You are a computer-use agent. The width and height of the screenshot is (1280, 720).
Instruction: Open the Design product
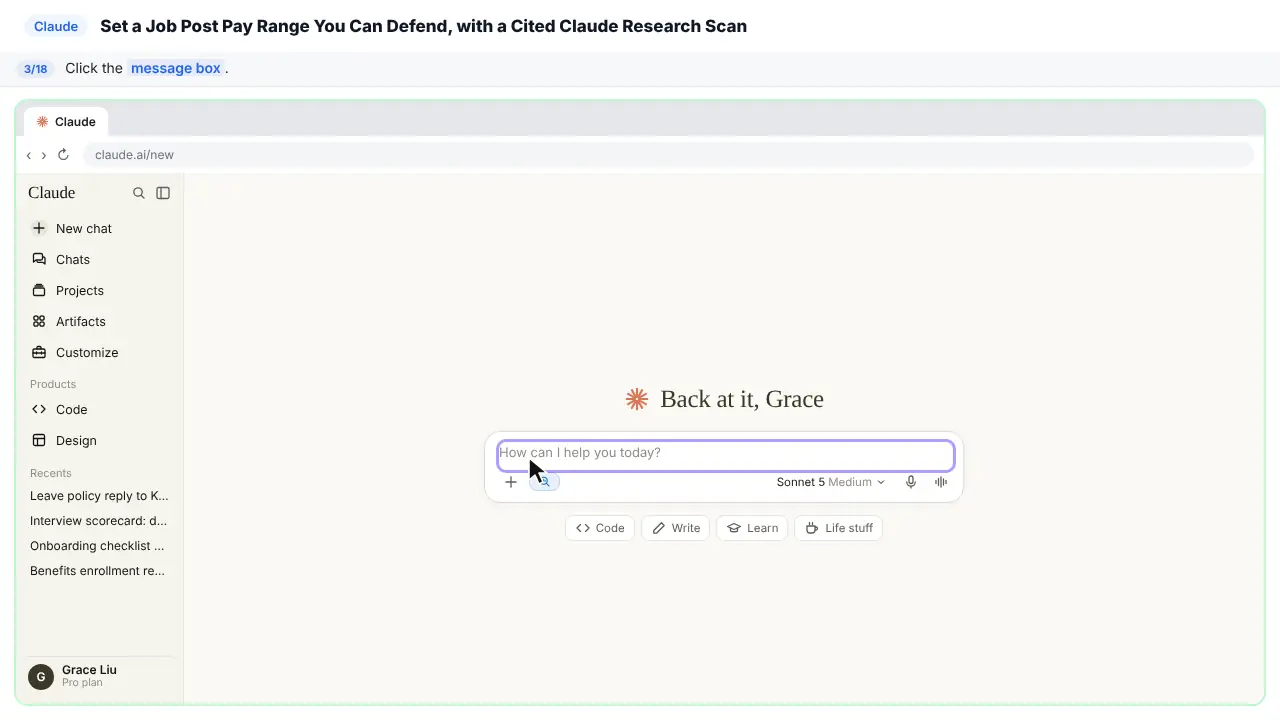click(100, 440)
